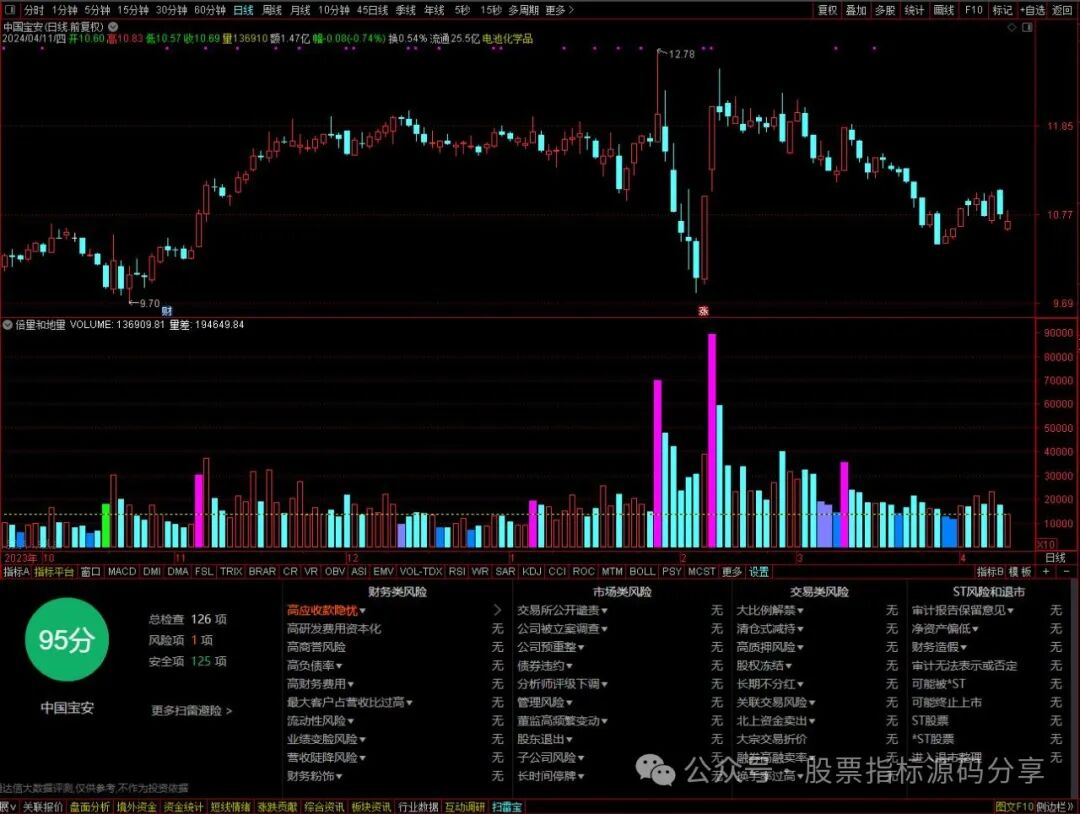The image size is (1080, 814).
Task: Zoom out chart with the − button
Action: click(x=1066, y=572)
